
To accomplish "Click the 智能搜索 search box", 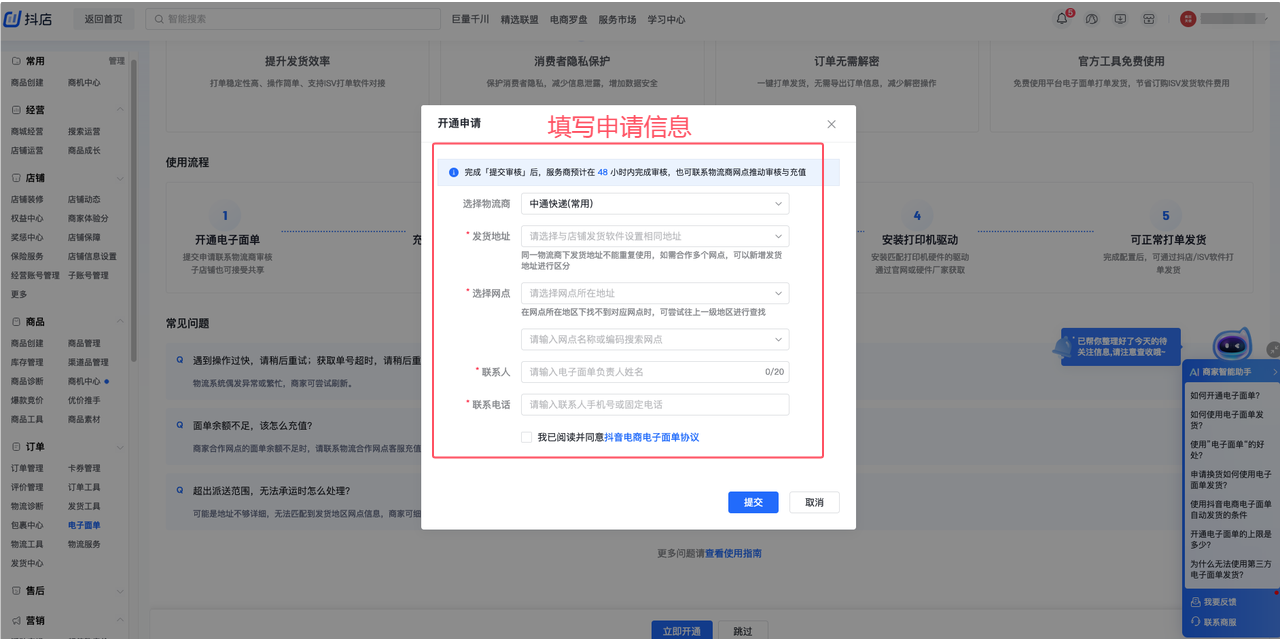I will click(x=293, y=19).
